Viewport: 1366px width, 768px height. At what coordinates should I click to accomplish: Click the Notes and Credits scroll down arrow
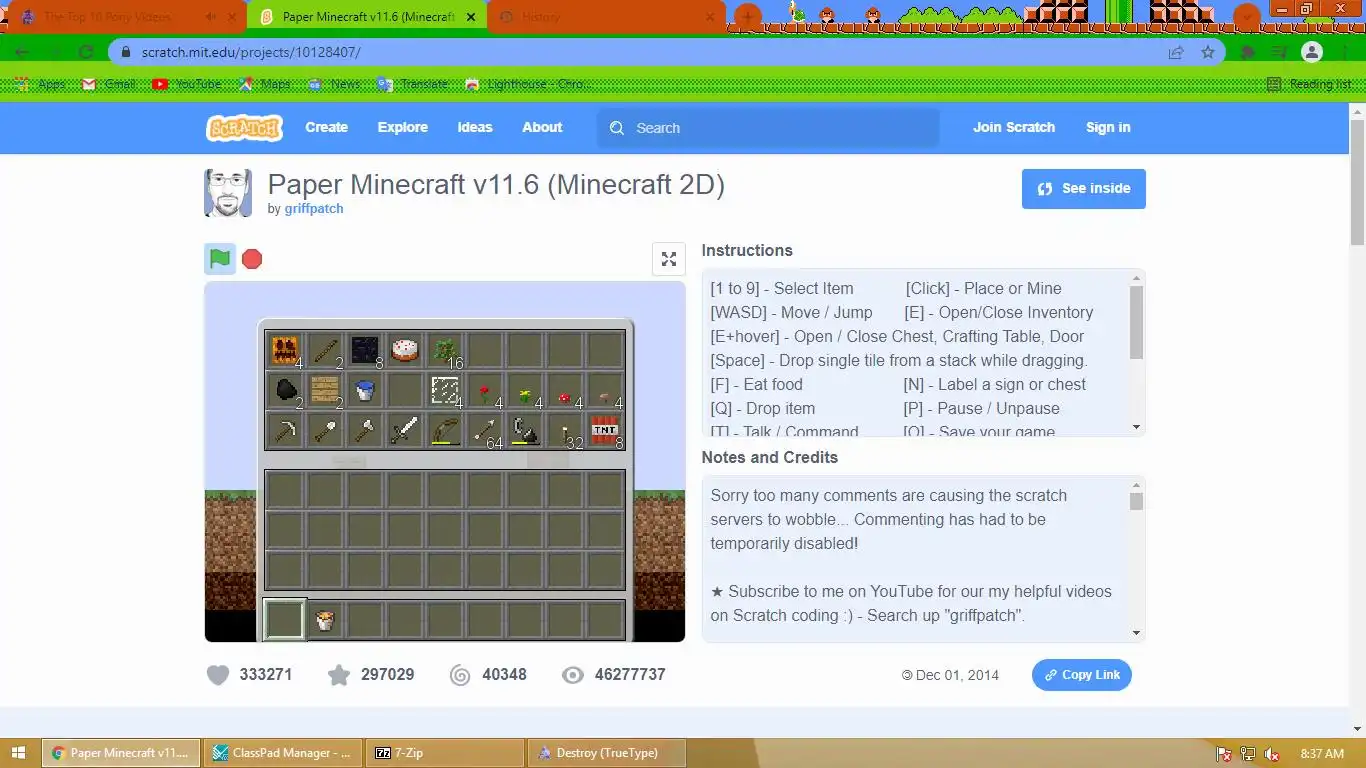pyautogui.click(x=1136, y=632)
